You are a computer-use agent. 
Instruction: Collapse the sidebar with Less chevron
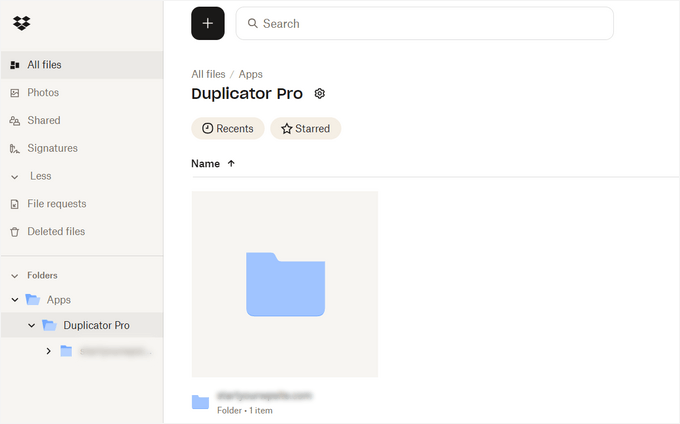click(15, 177)
